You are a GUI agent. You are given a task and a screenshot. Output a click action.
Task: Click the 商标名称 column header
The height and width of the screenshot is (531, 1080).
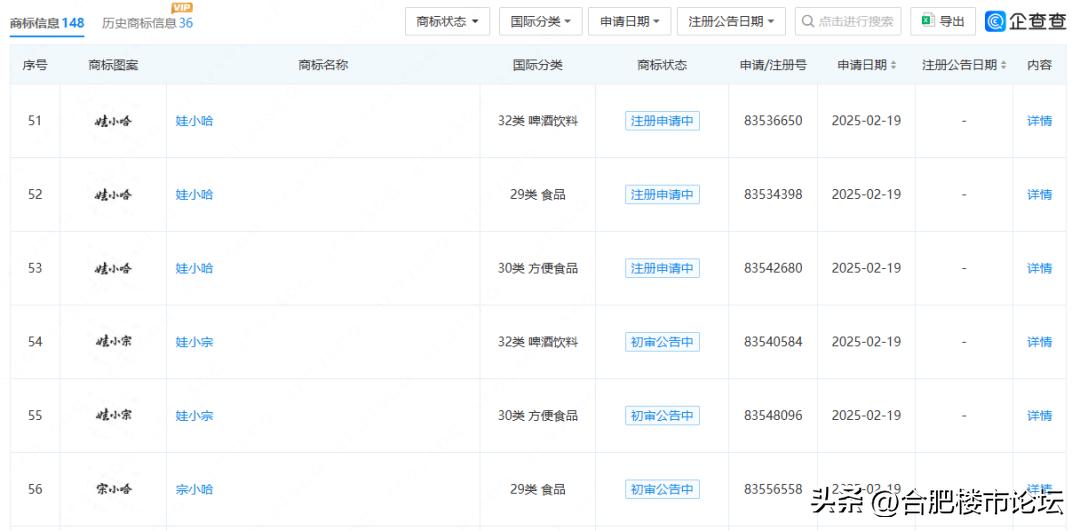pos(323,65)
